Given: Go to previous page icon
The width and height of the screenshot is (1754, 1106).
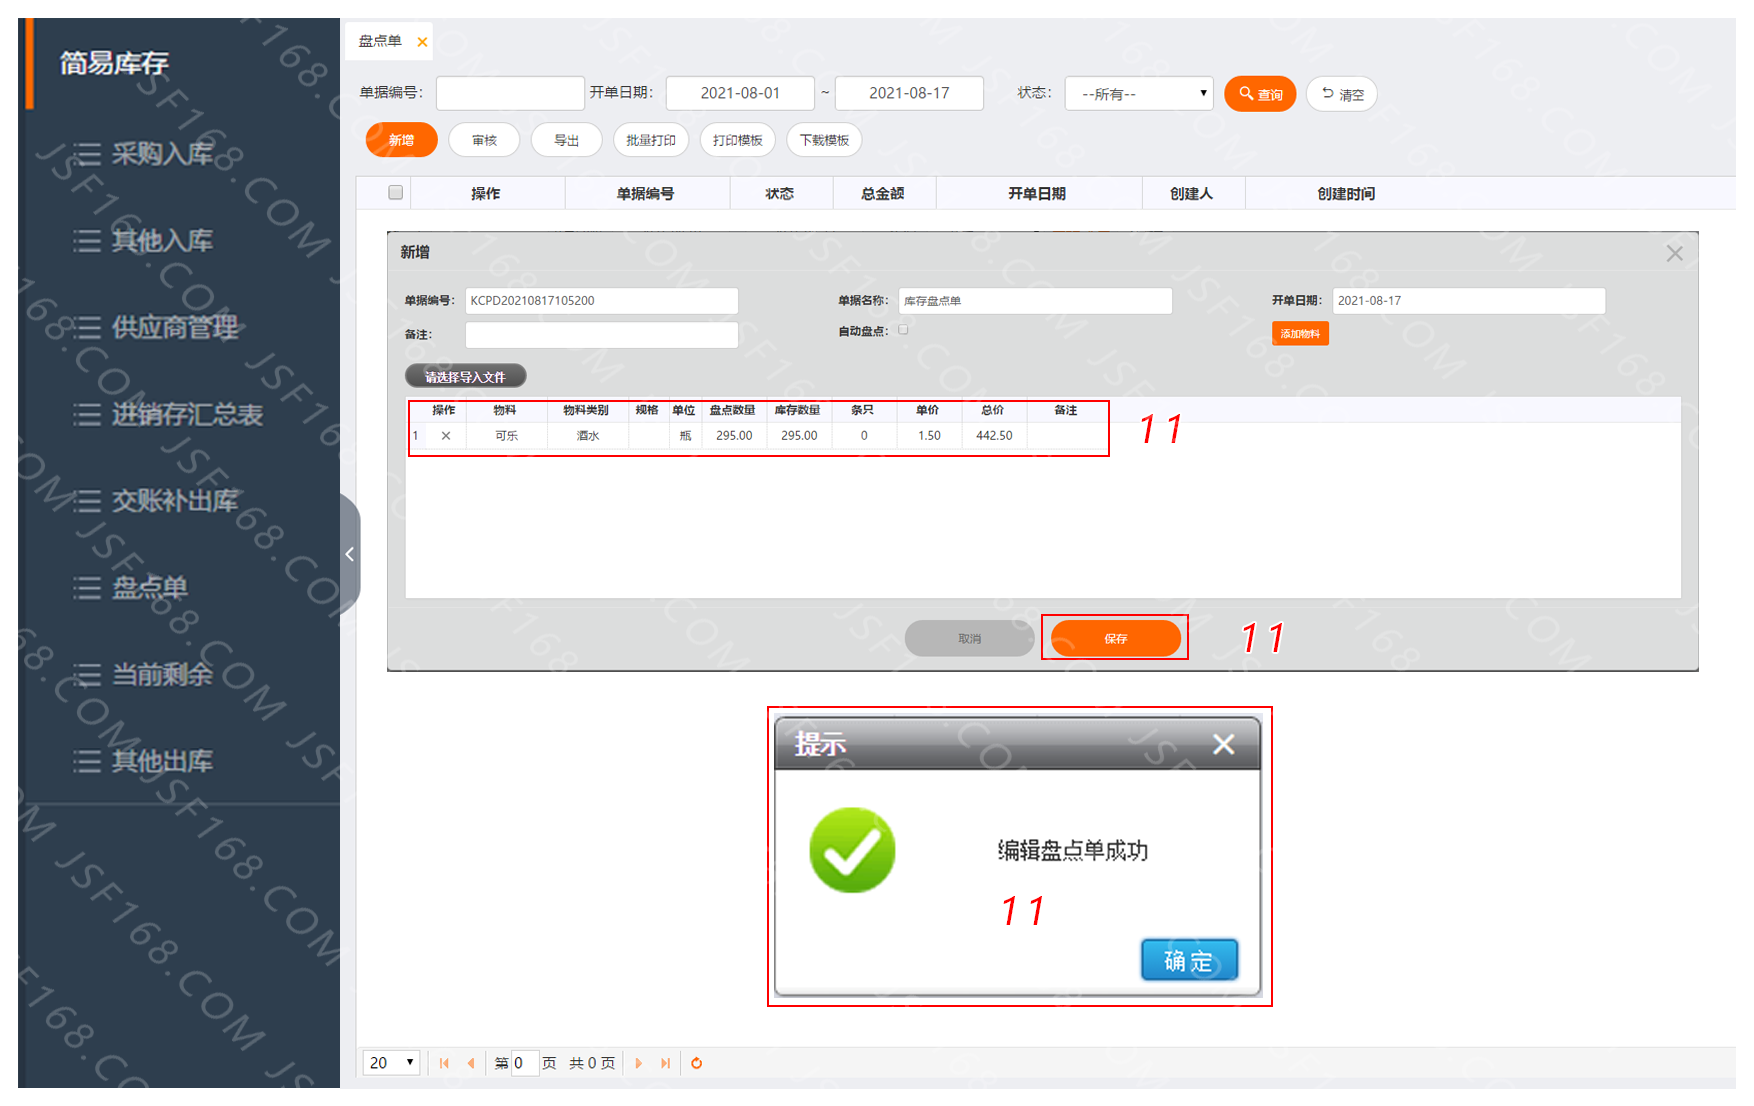Looking at the screenshot, I should pyautogui.click(x=471, y=1063).
